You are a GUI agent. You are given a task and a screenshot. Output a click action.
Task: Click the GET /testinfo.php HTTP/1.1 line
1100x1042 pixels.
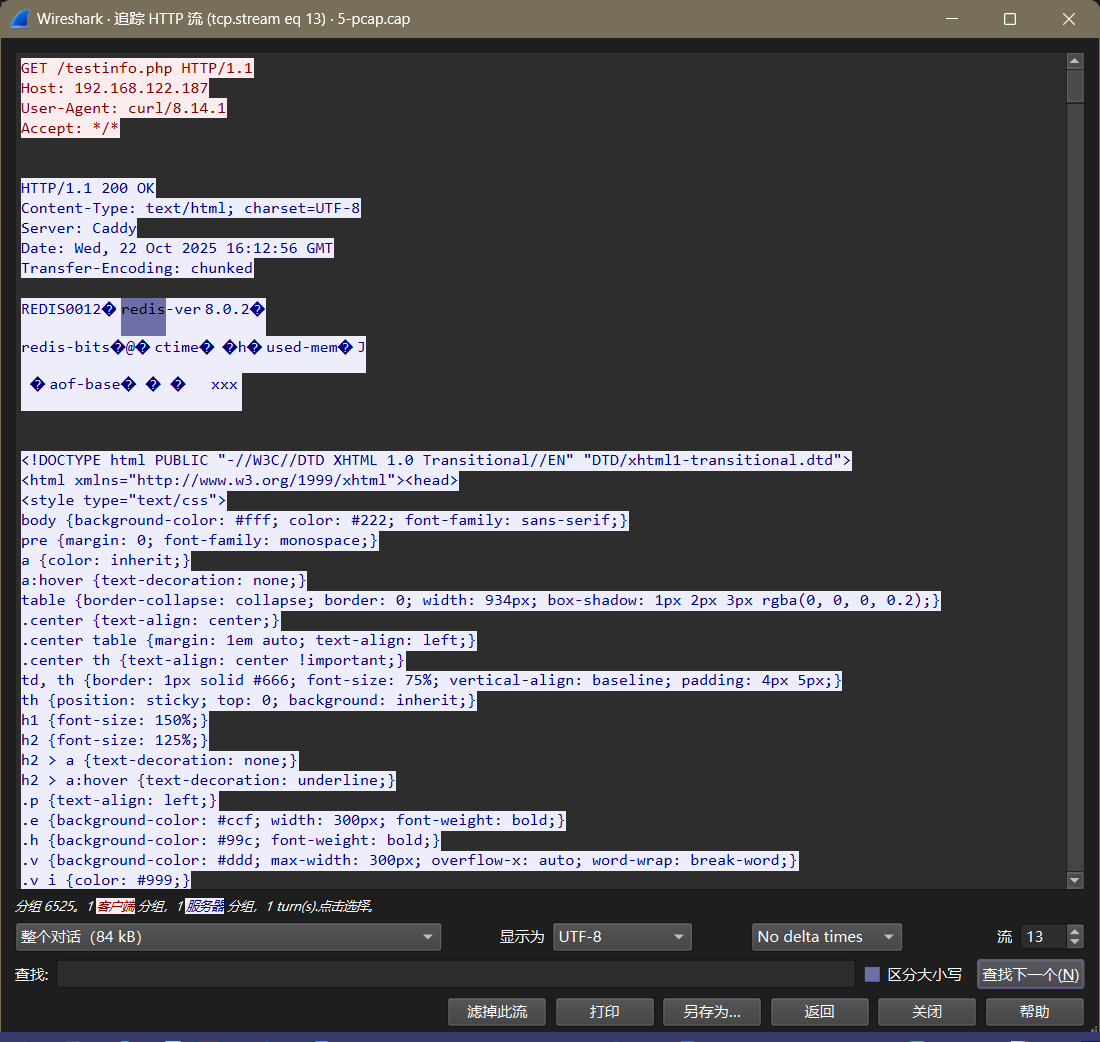[137, 68]
